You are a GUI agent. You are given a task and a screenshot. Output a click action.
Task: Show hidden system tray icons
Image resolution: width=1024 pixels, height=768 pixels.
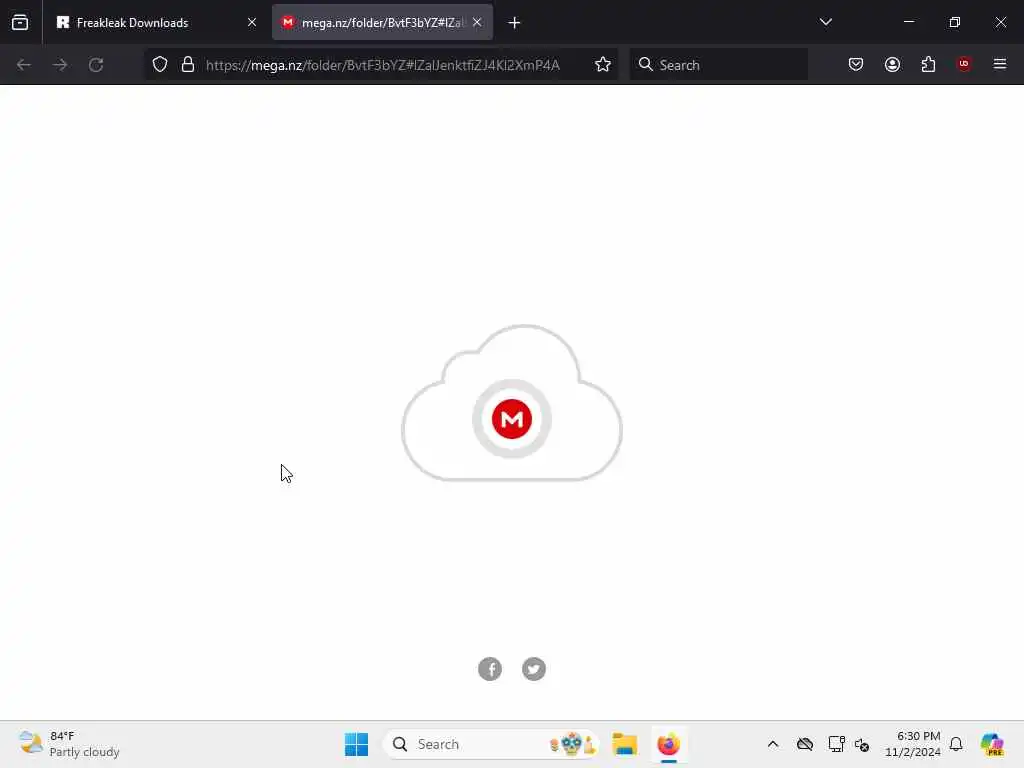pos(773,744)
